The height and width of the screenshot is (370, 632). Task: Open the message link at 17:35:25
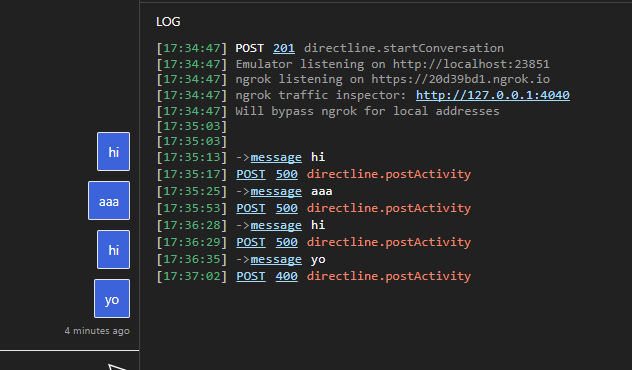pyautogui.click(x=276, y=191)
